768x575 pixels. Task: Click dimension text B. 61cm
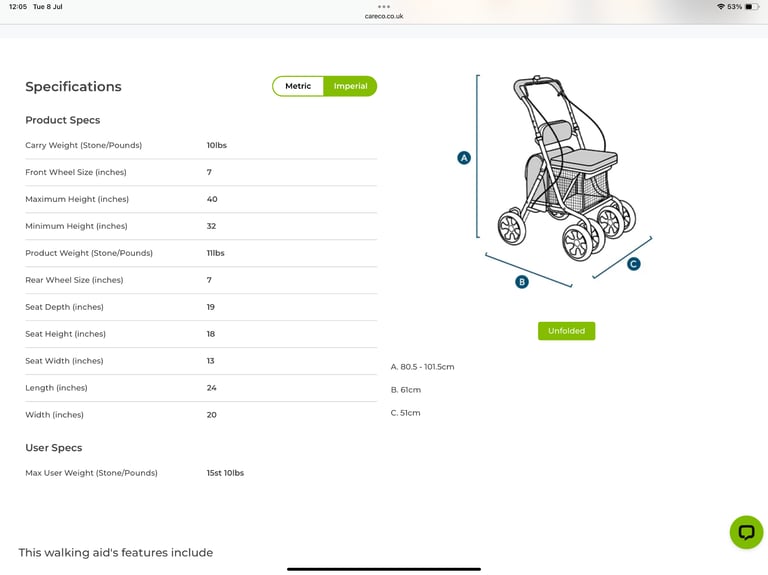(406, 390)
